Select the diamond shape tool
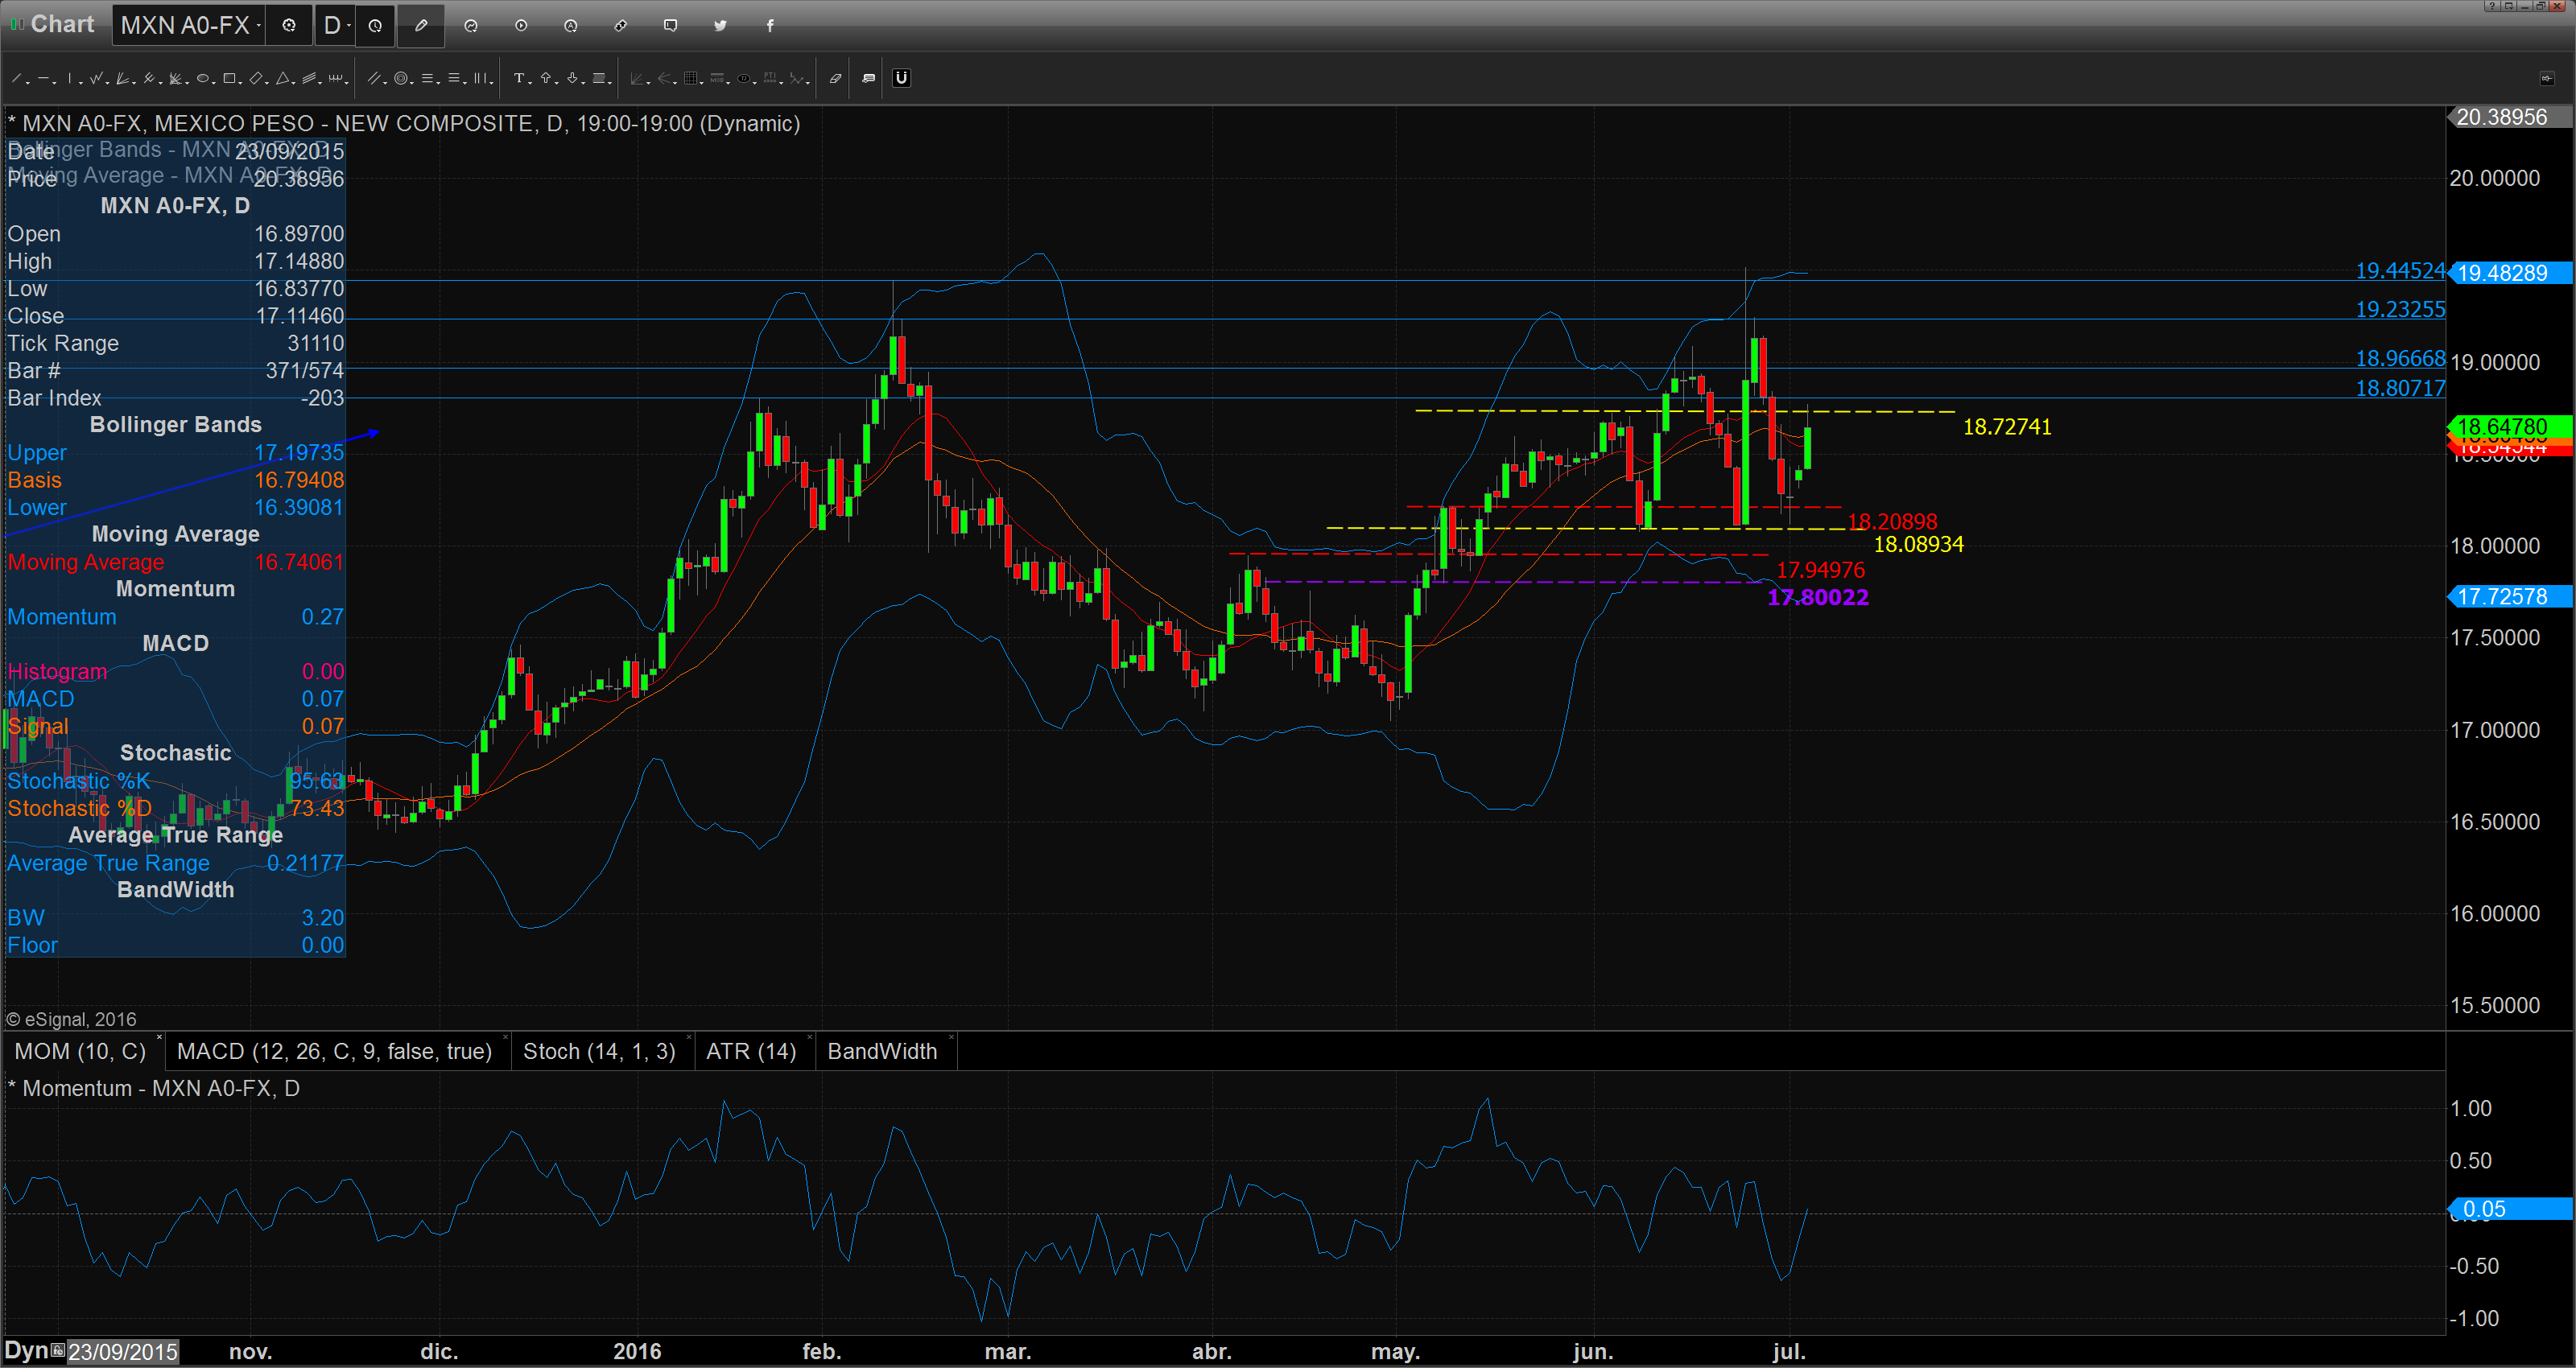Image resolution: width=2576 pixels, height=1368 pixels. (256, 78)
